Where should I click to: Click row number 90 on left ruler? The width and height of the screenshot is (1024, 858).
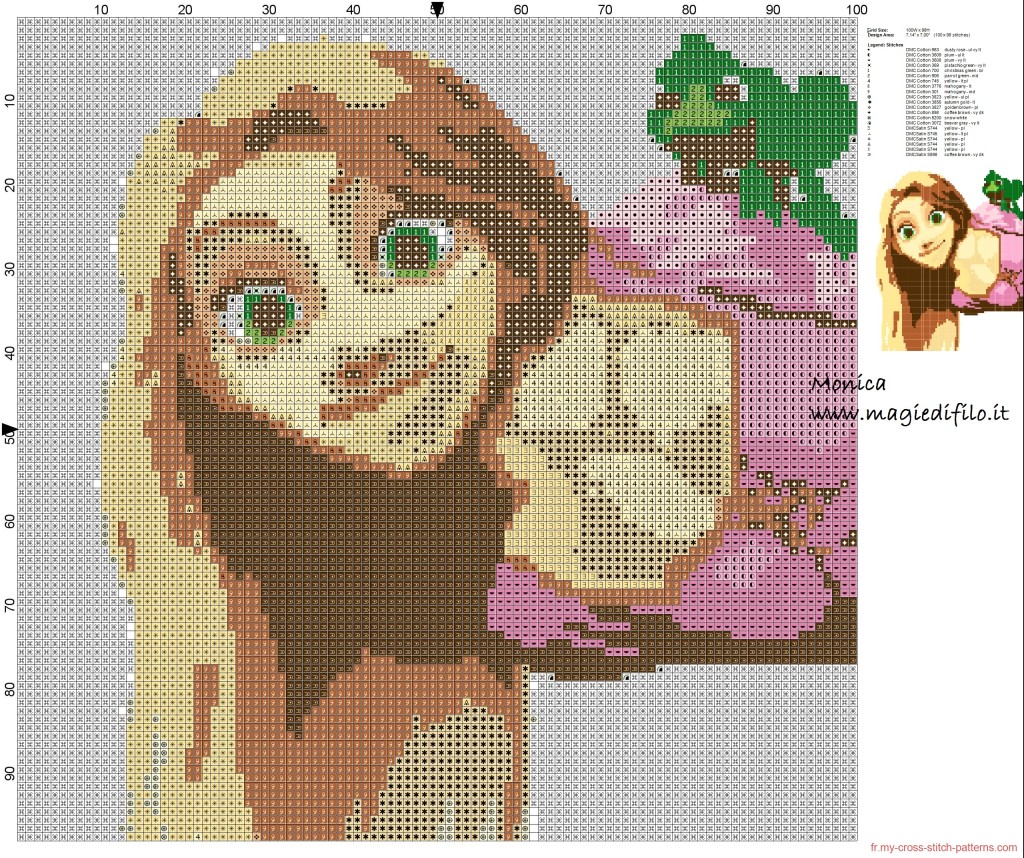click(9, 774)
